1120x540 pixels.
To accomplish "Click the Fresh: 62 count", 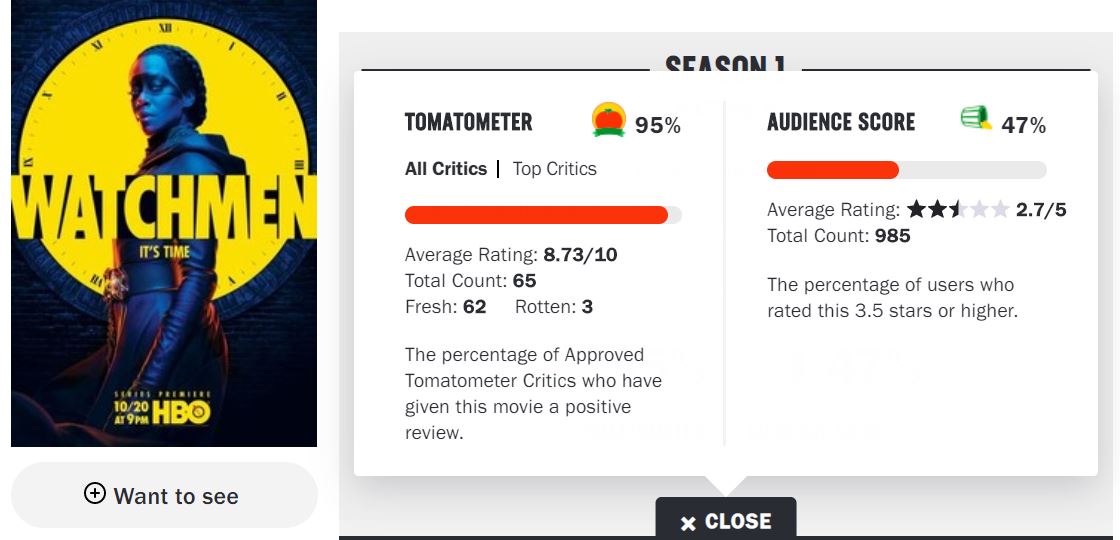I will pos(445,307).
